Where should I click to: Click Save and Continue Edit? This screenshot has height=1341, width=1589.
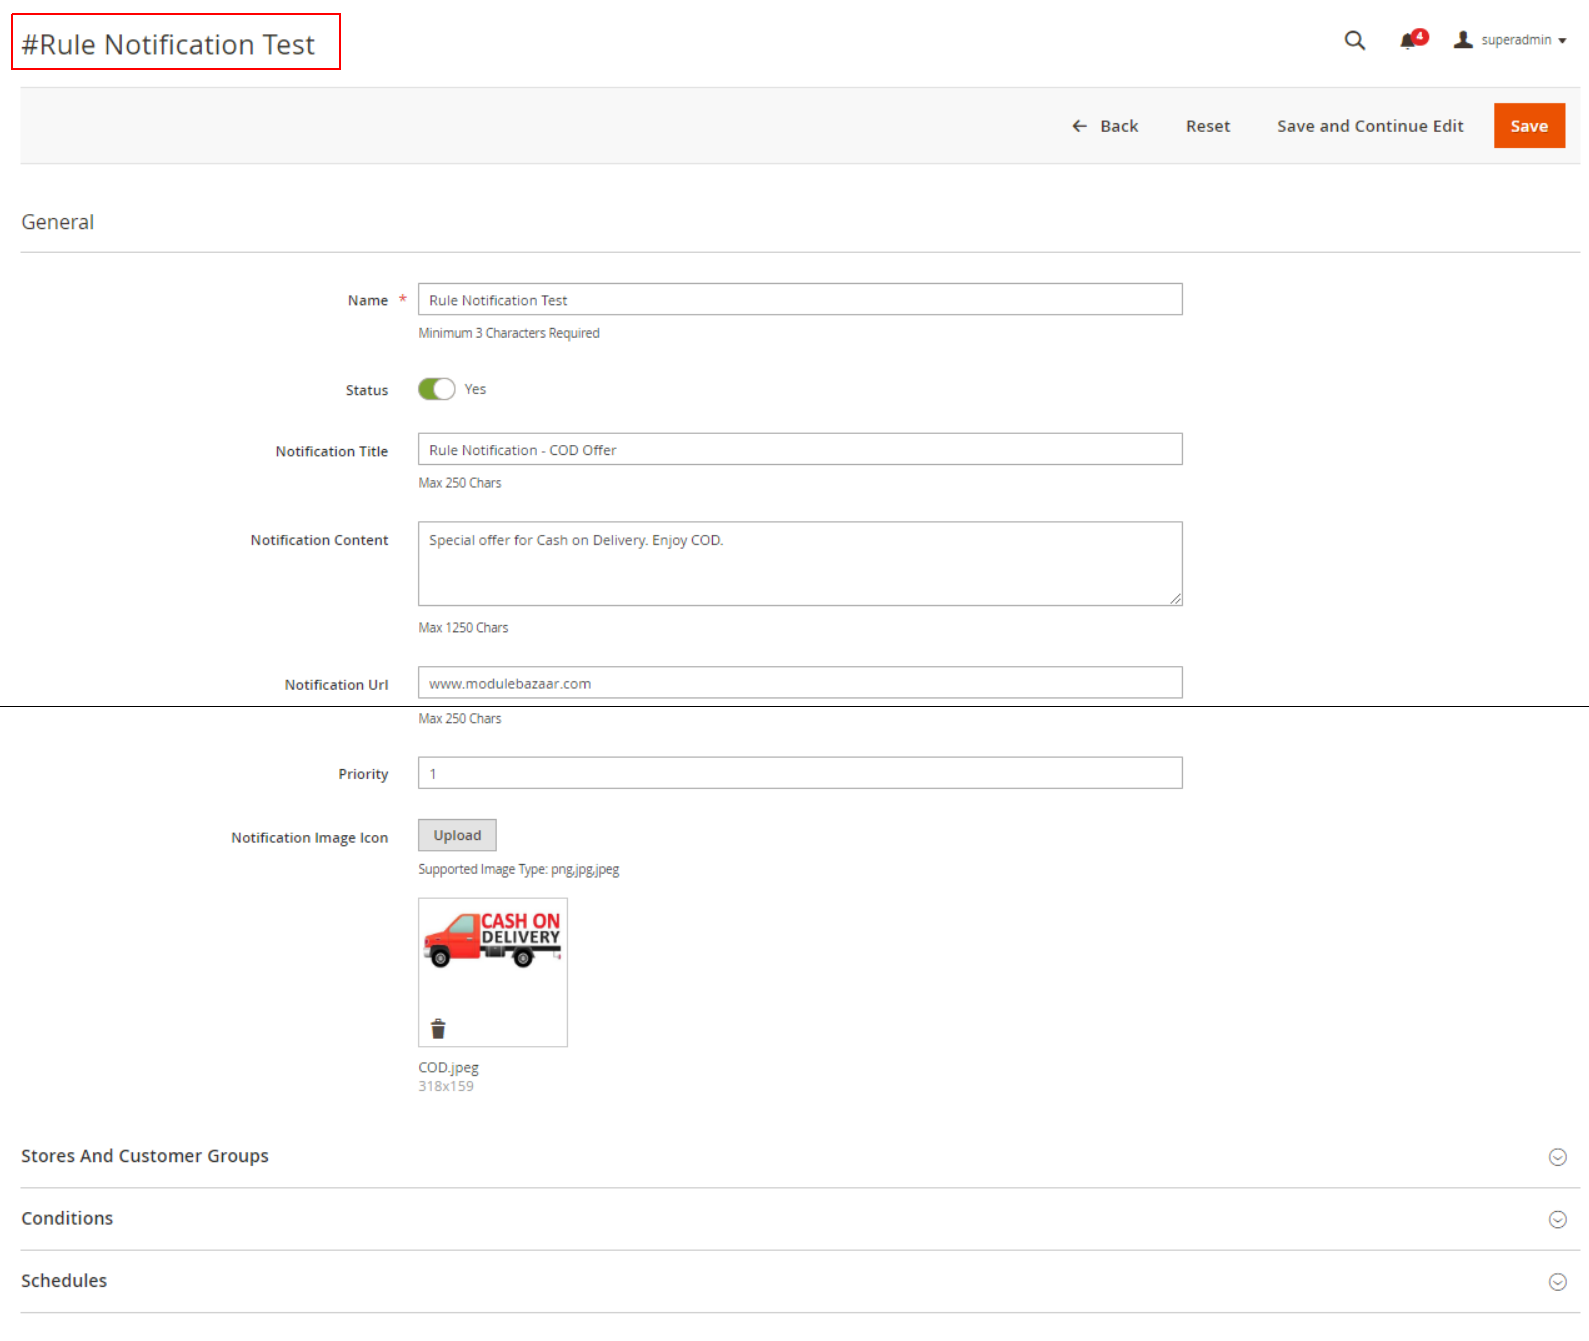[x=1369, y=126]
